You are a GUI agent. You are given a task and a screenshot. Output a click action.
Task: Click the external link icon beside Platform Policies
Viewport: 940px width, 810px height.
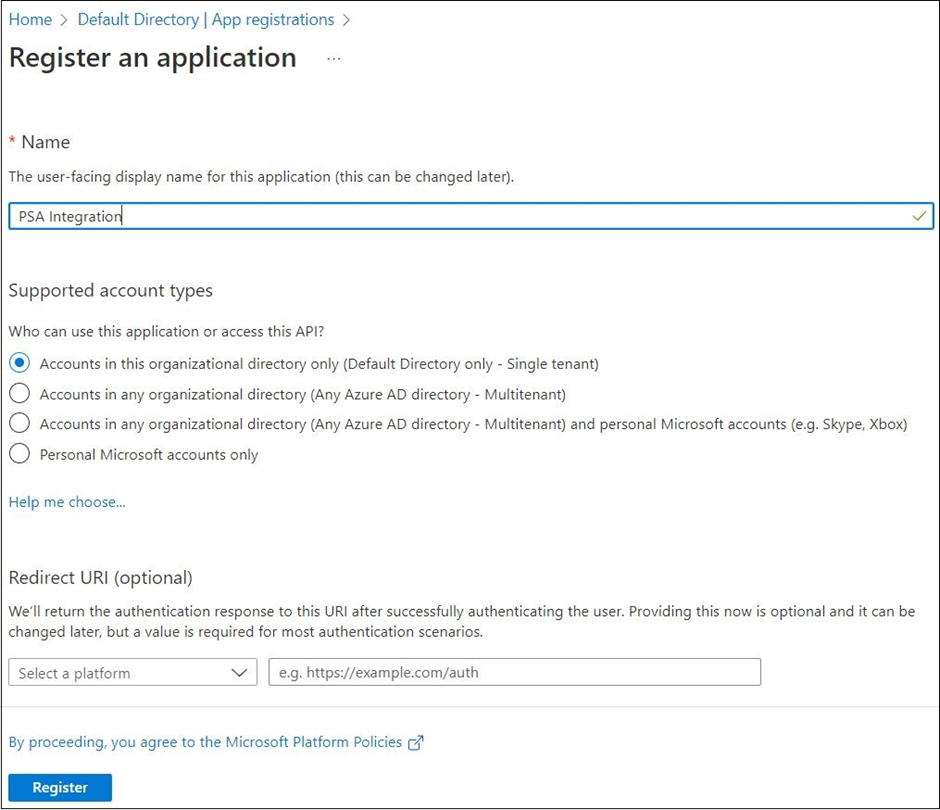coord(415,743)
